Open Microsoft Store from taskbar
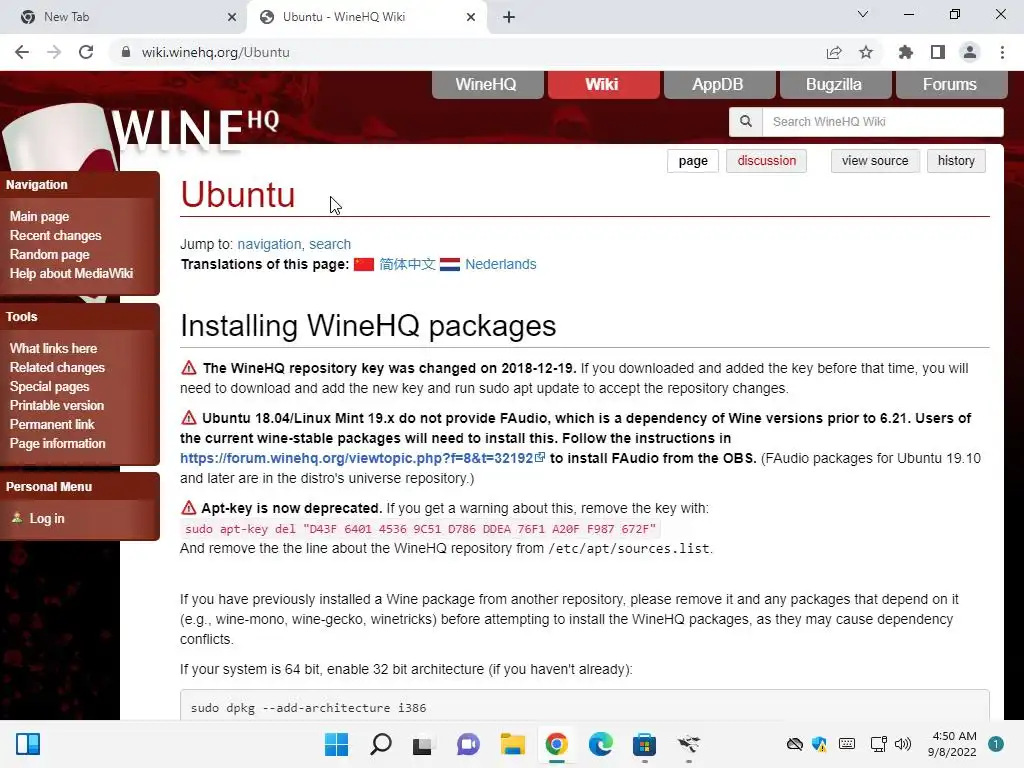 pyautogui.click(x=645, y=744)
